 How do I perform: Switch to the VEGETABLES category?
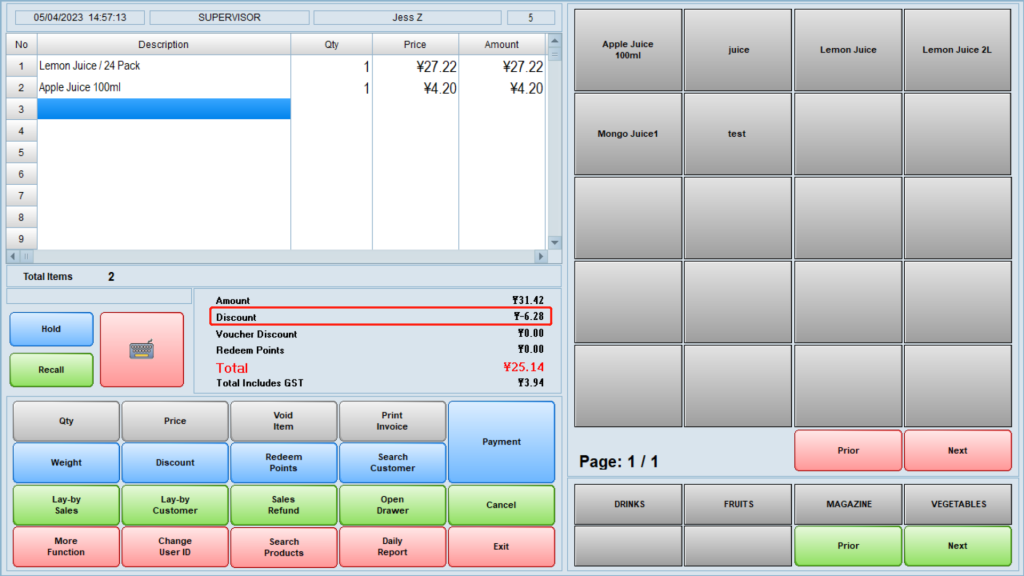[957, 504]
